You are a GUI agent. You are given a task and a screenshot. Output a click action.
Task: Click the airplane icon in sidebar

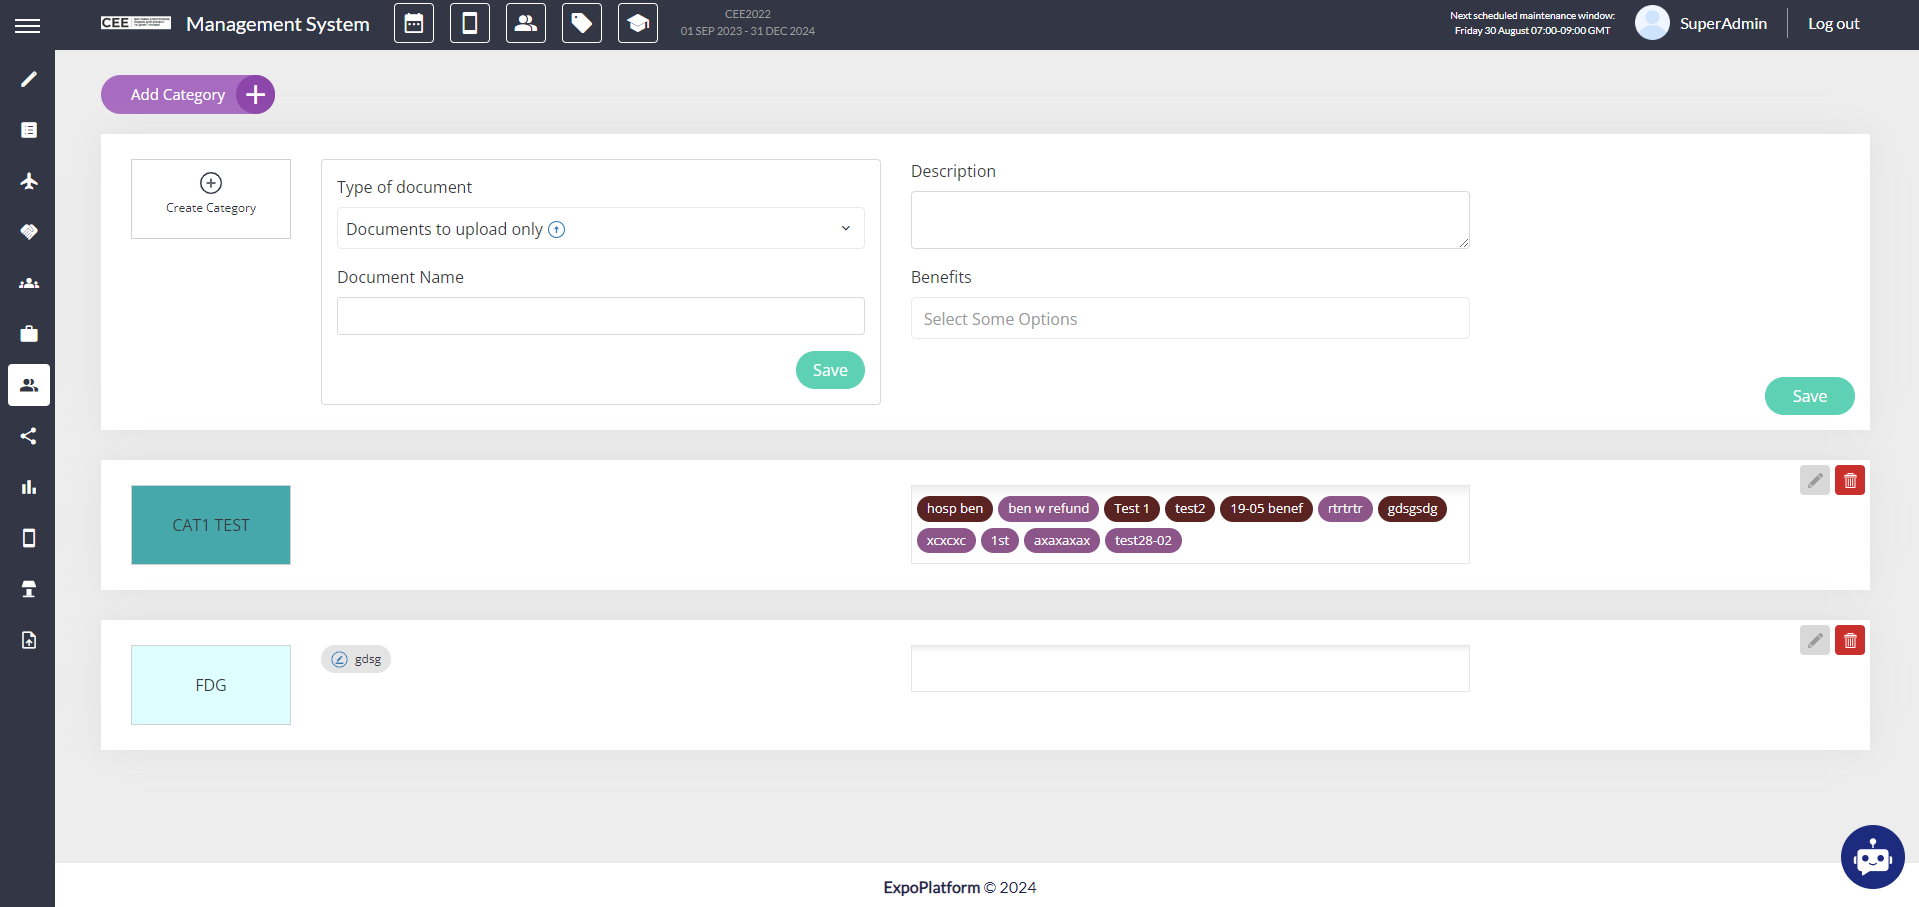pos(29,181)
